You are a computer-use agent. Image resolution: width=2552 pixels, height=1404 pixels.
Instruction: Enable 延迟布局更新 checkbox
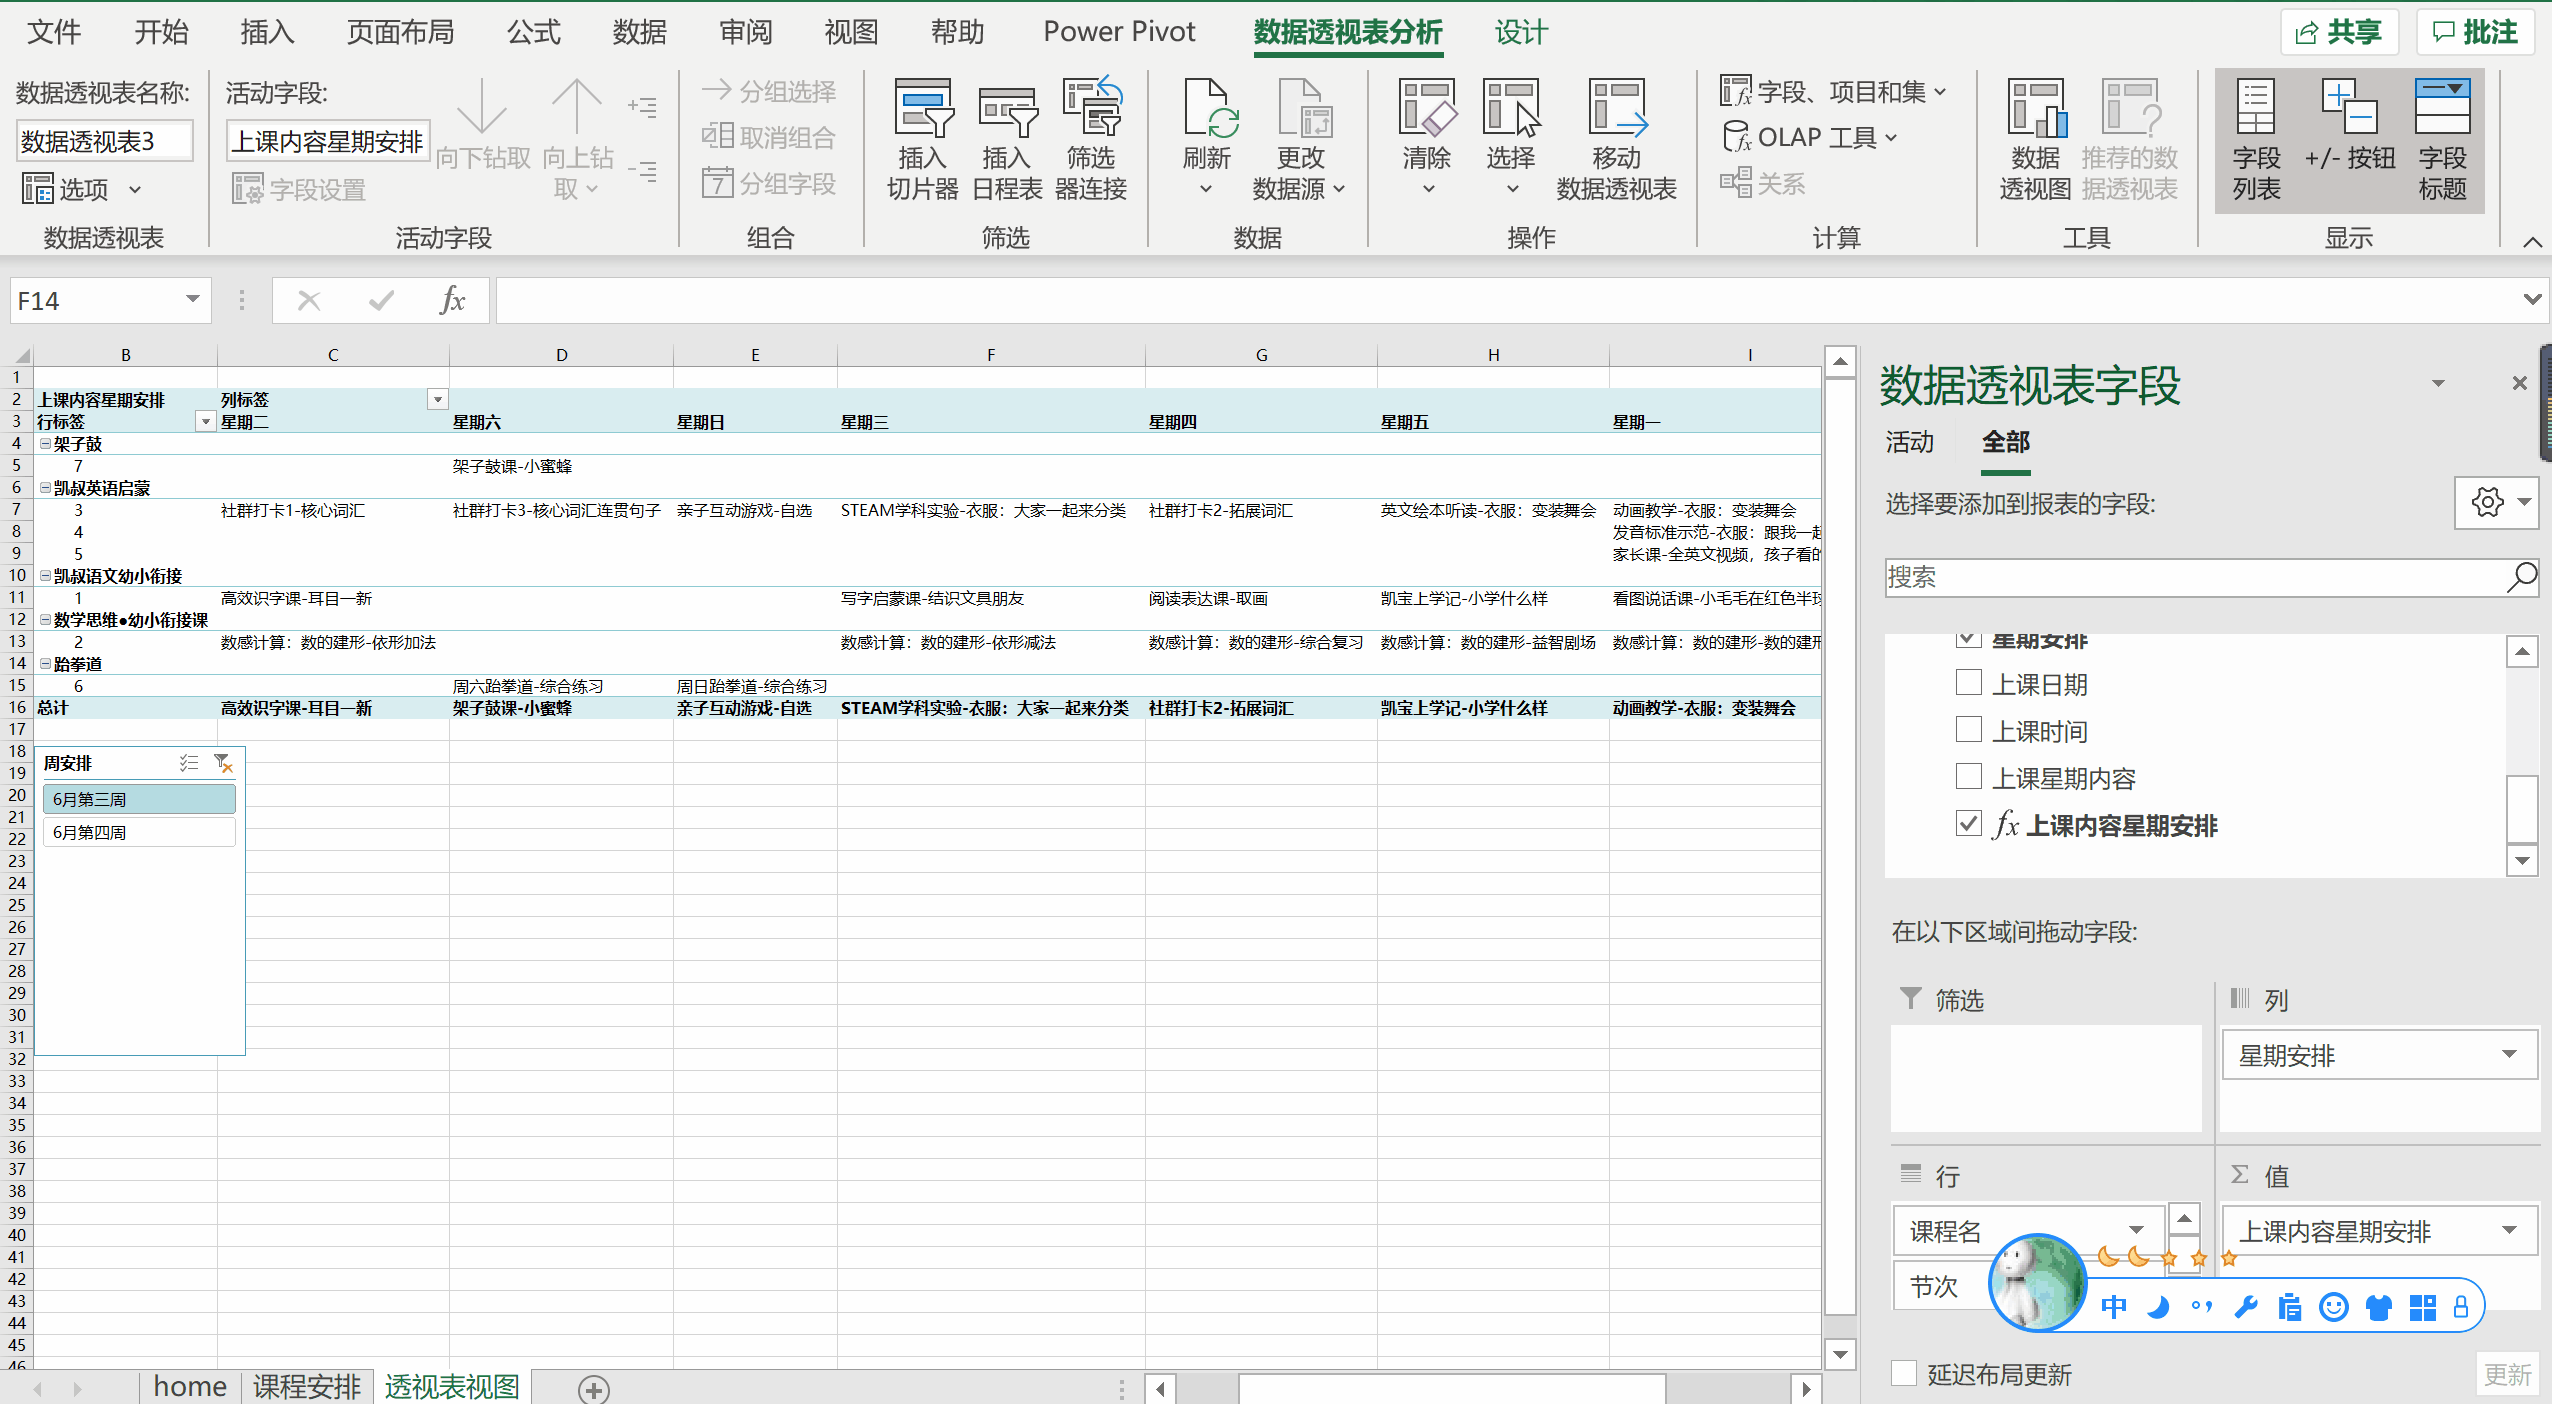pos(1905,1373)
